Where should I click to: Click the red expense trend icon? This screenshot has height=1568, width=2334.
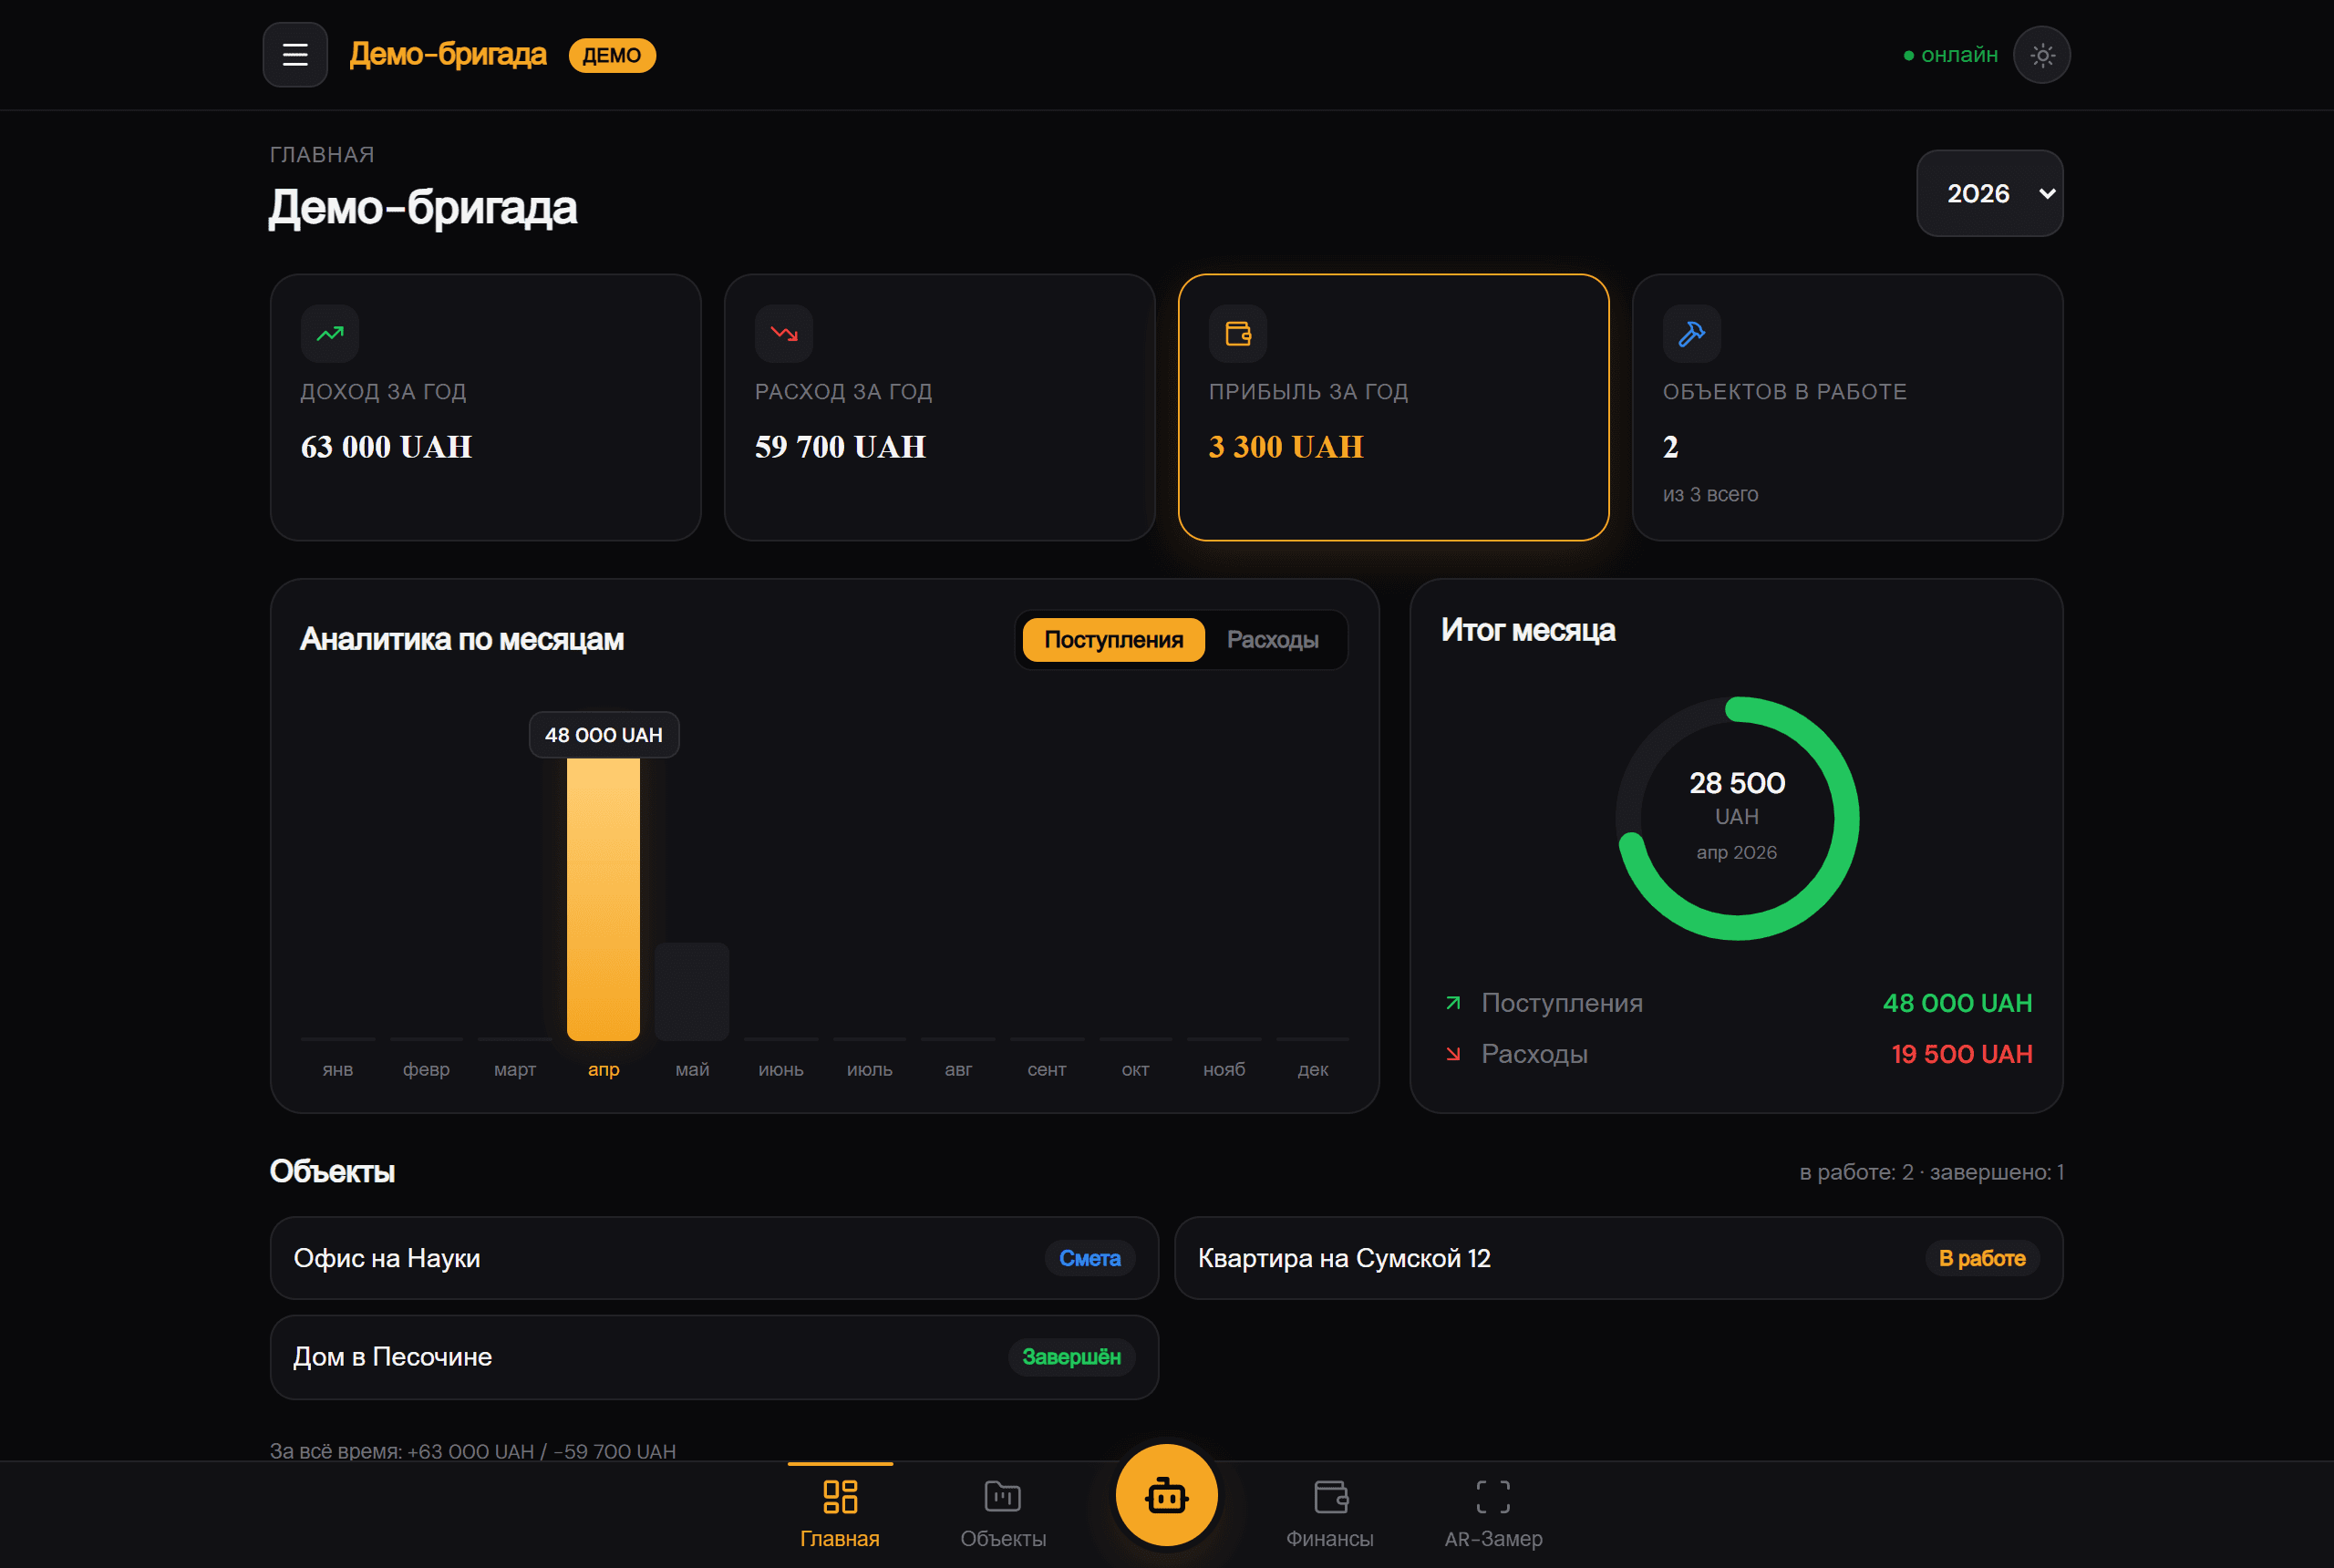[x=784, y=333]
